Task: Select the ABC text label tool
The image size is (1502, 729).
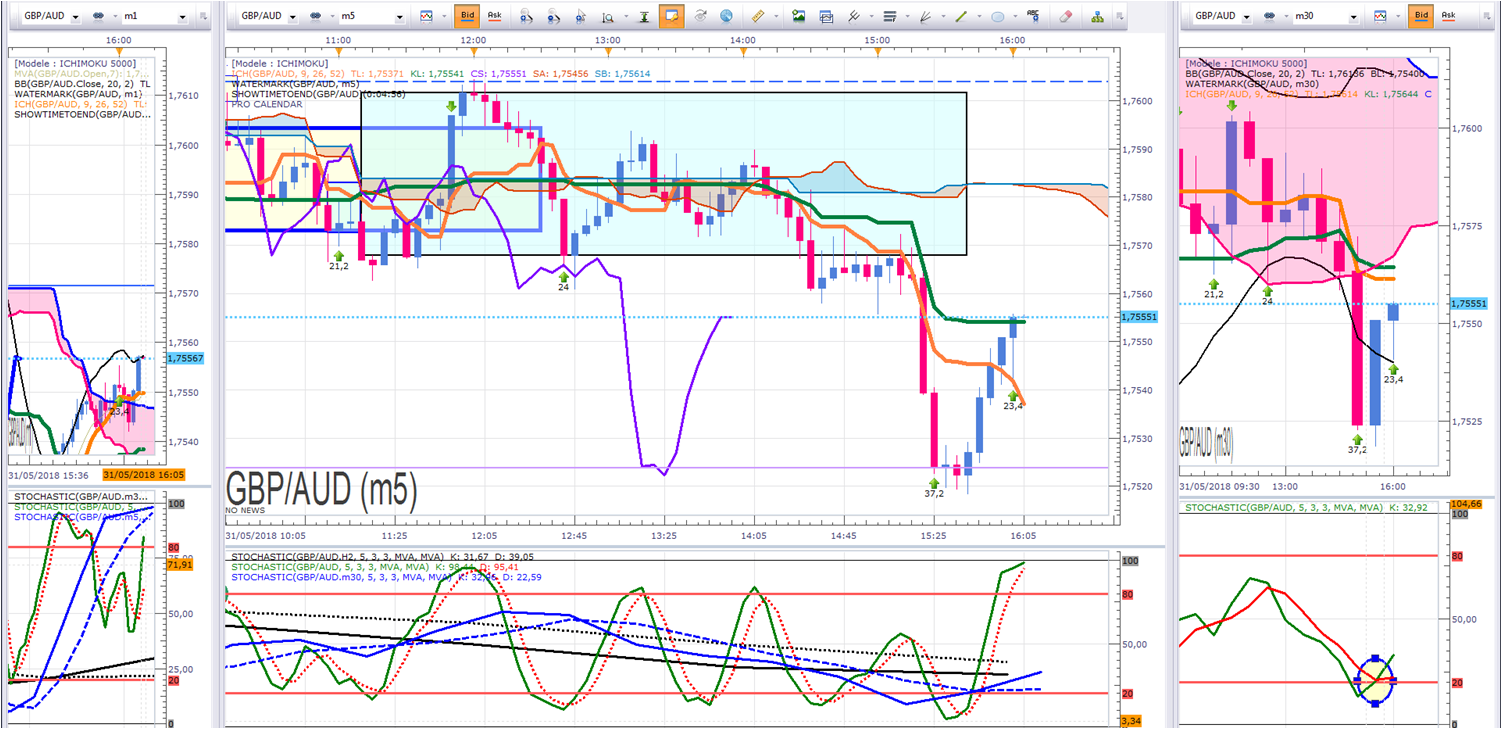Action: pyautogui.click(x=1036, y=16)
